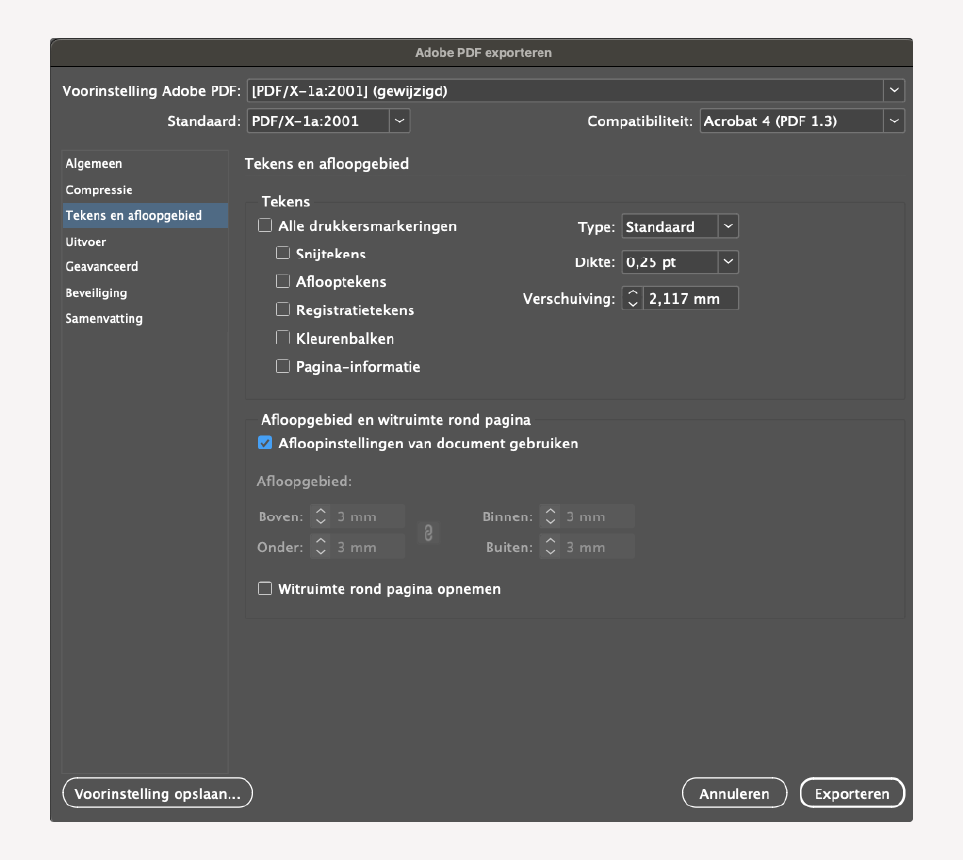Select the Uitvoer section
Screen dimensions: 963x860
coord(145,241)
